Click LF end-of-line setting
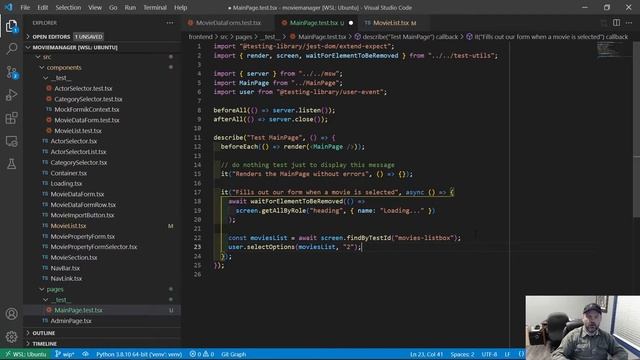The image size is (640, 360). (x=507, y=354)
